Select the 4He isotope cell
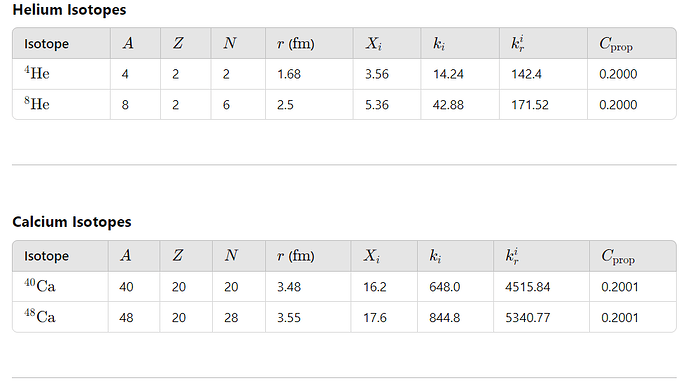The width and height of the screenshot is (690, 382). [x=61, y=74]
